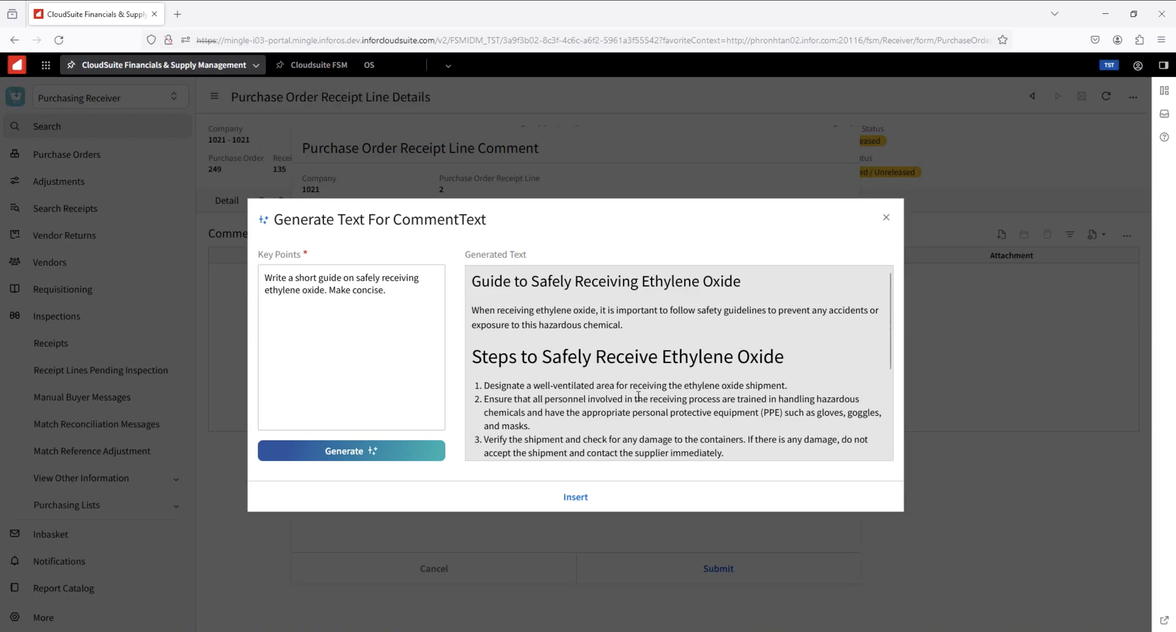Screen dimensions: 1176x632
Task: Open Receipts in sidebar
Action: click(x=50, y=343)
